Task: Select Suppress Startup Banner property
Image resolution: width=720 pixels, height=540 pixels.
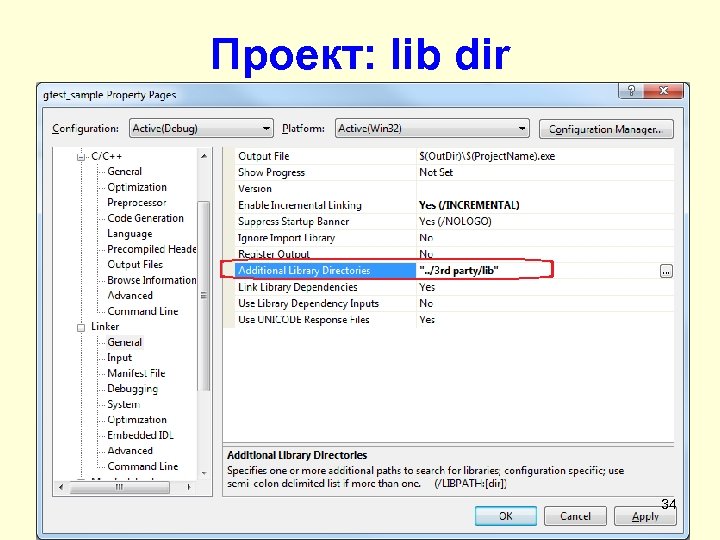Action: (293, 222)
